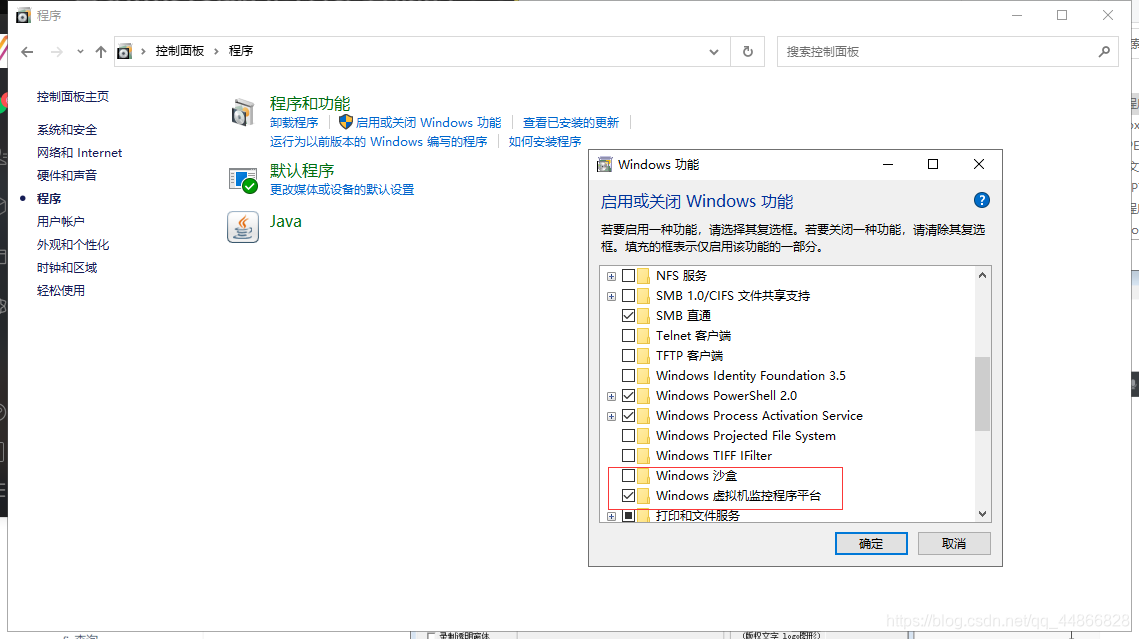Click the back navigation arrow

pyautogui.click(x=28, y=52)
